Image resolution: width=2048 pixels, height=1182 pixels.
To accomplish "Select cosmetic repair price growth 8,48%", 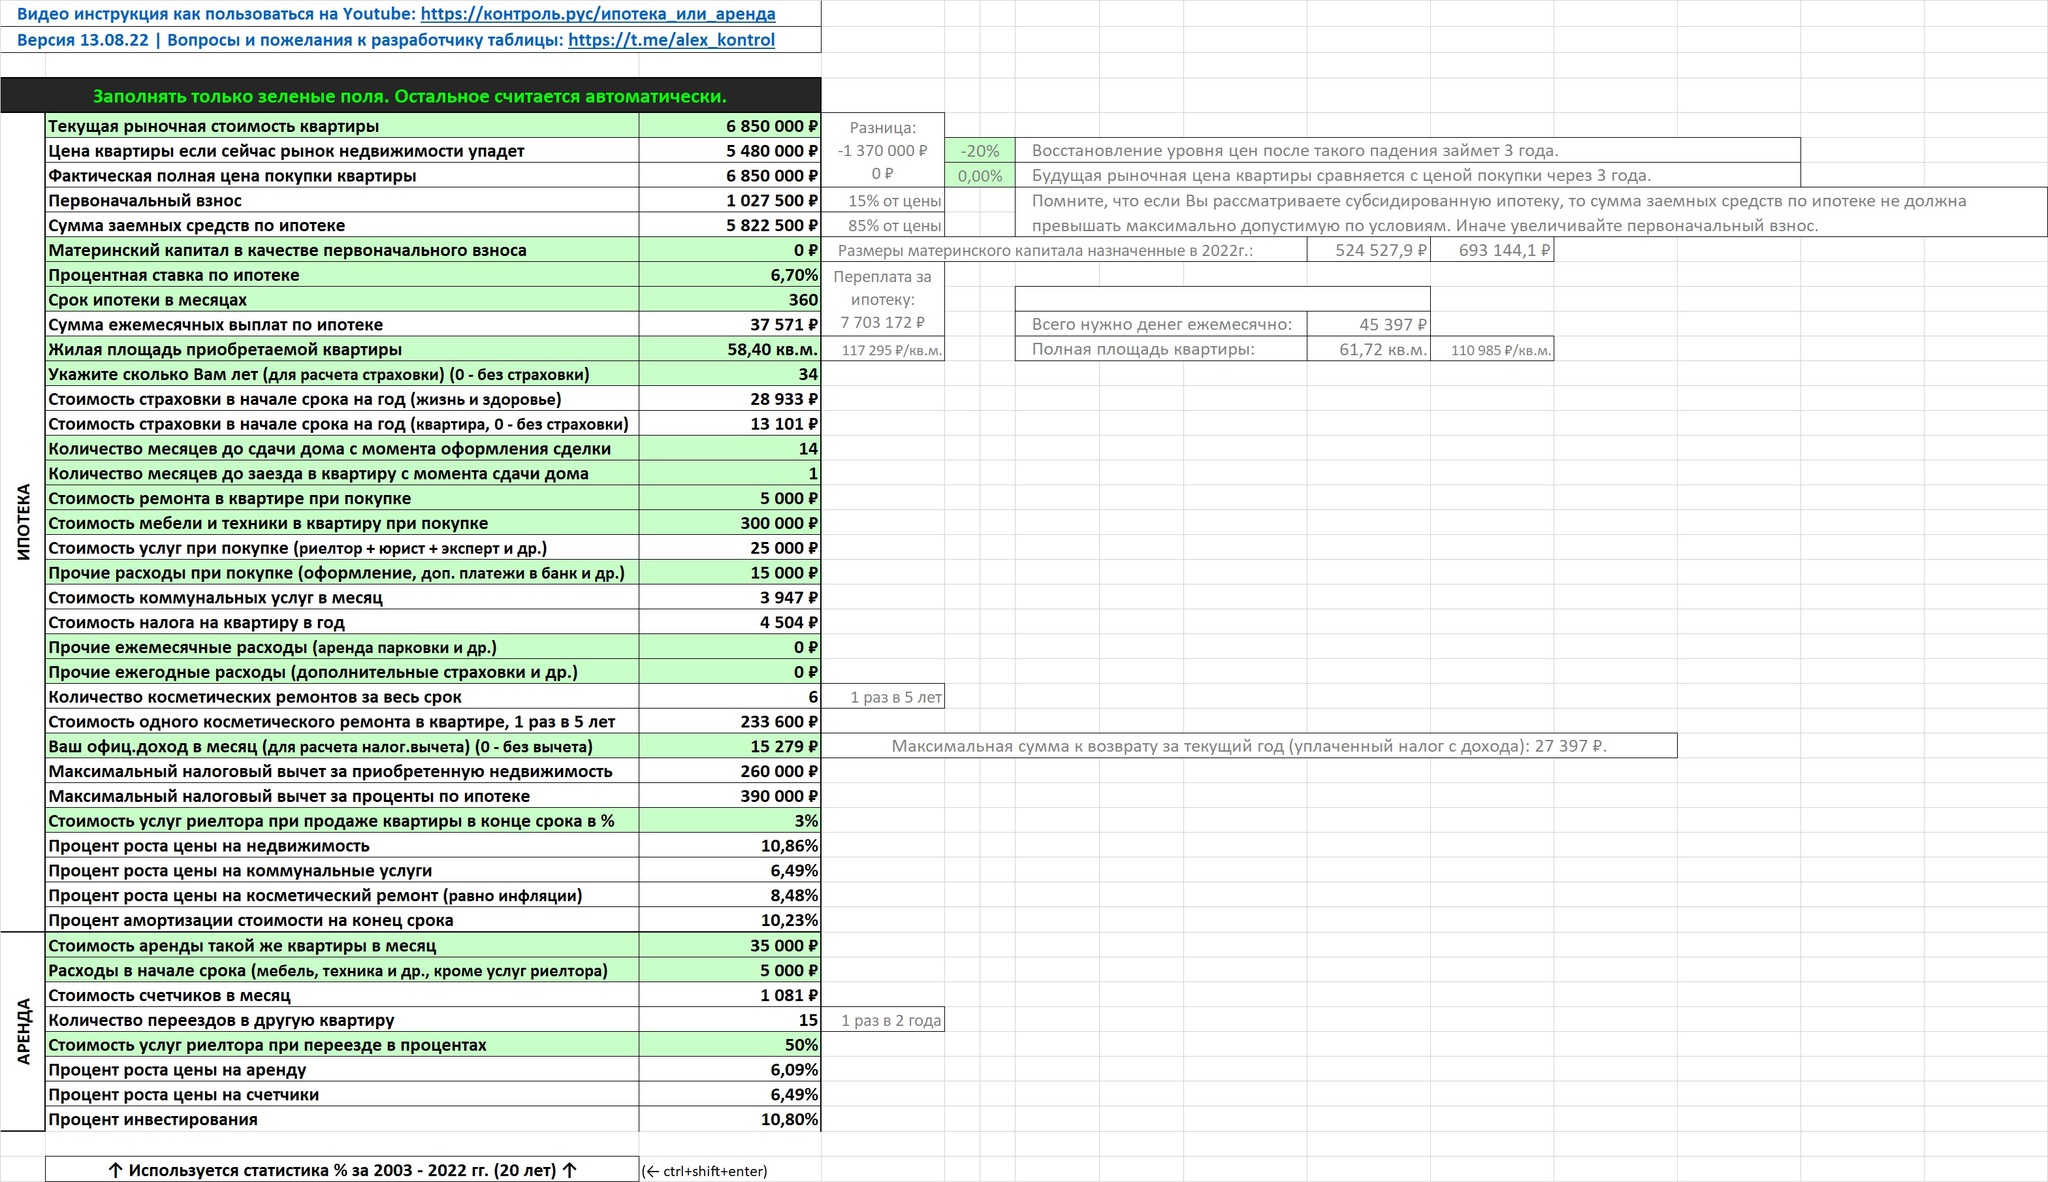I will (x=730, y=895).
